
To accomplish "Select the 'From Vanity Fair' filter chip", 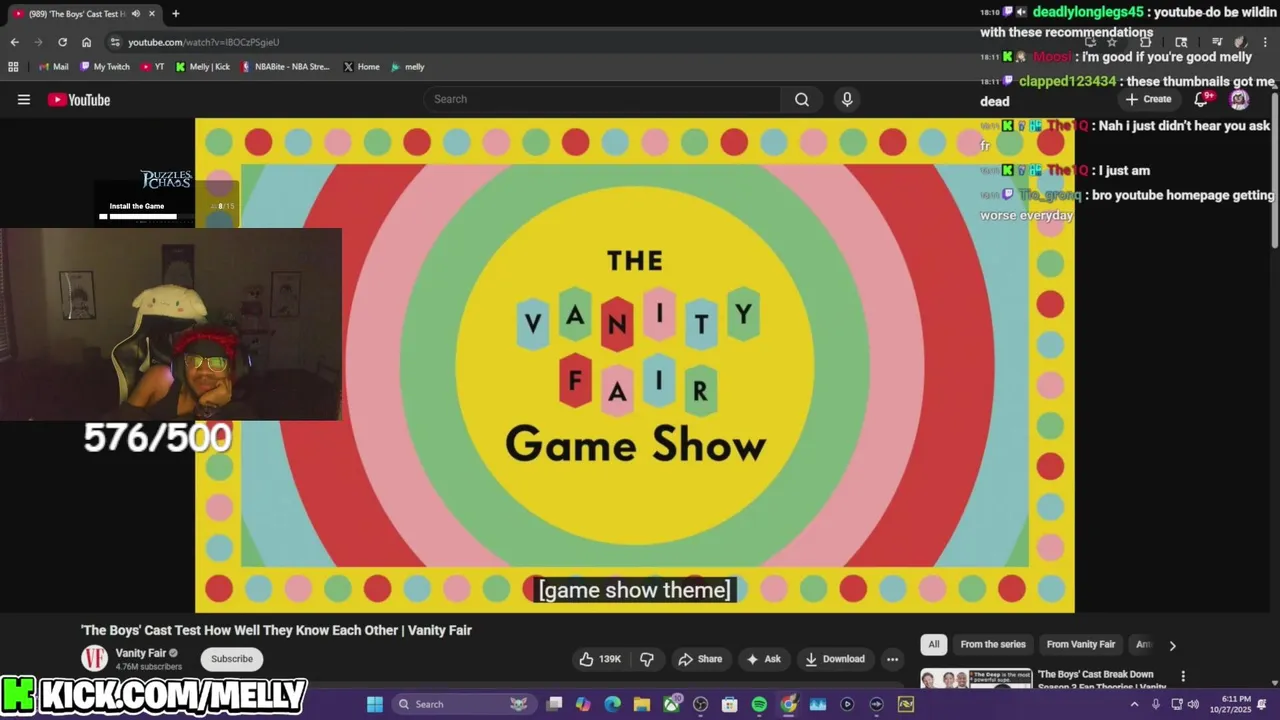I will (1080, 645).
